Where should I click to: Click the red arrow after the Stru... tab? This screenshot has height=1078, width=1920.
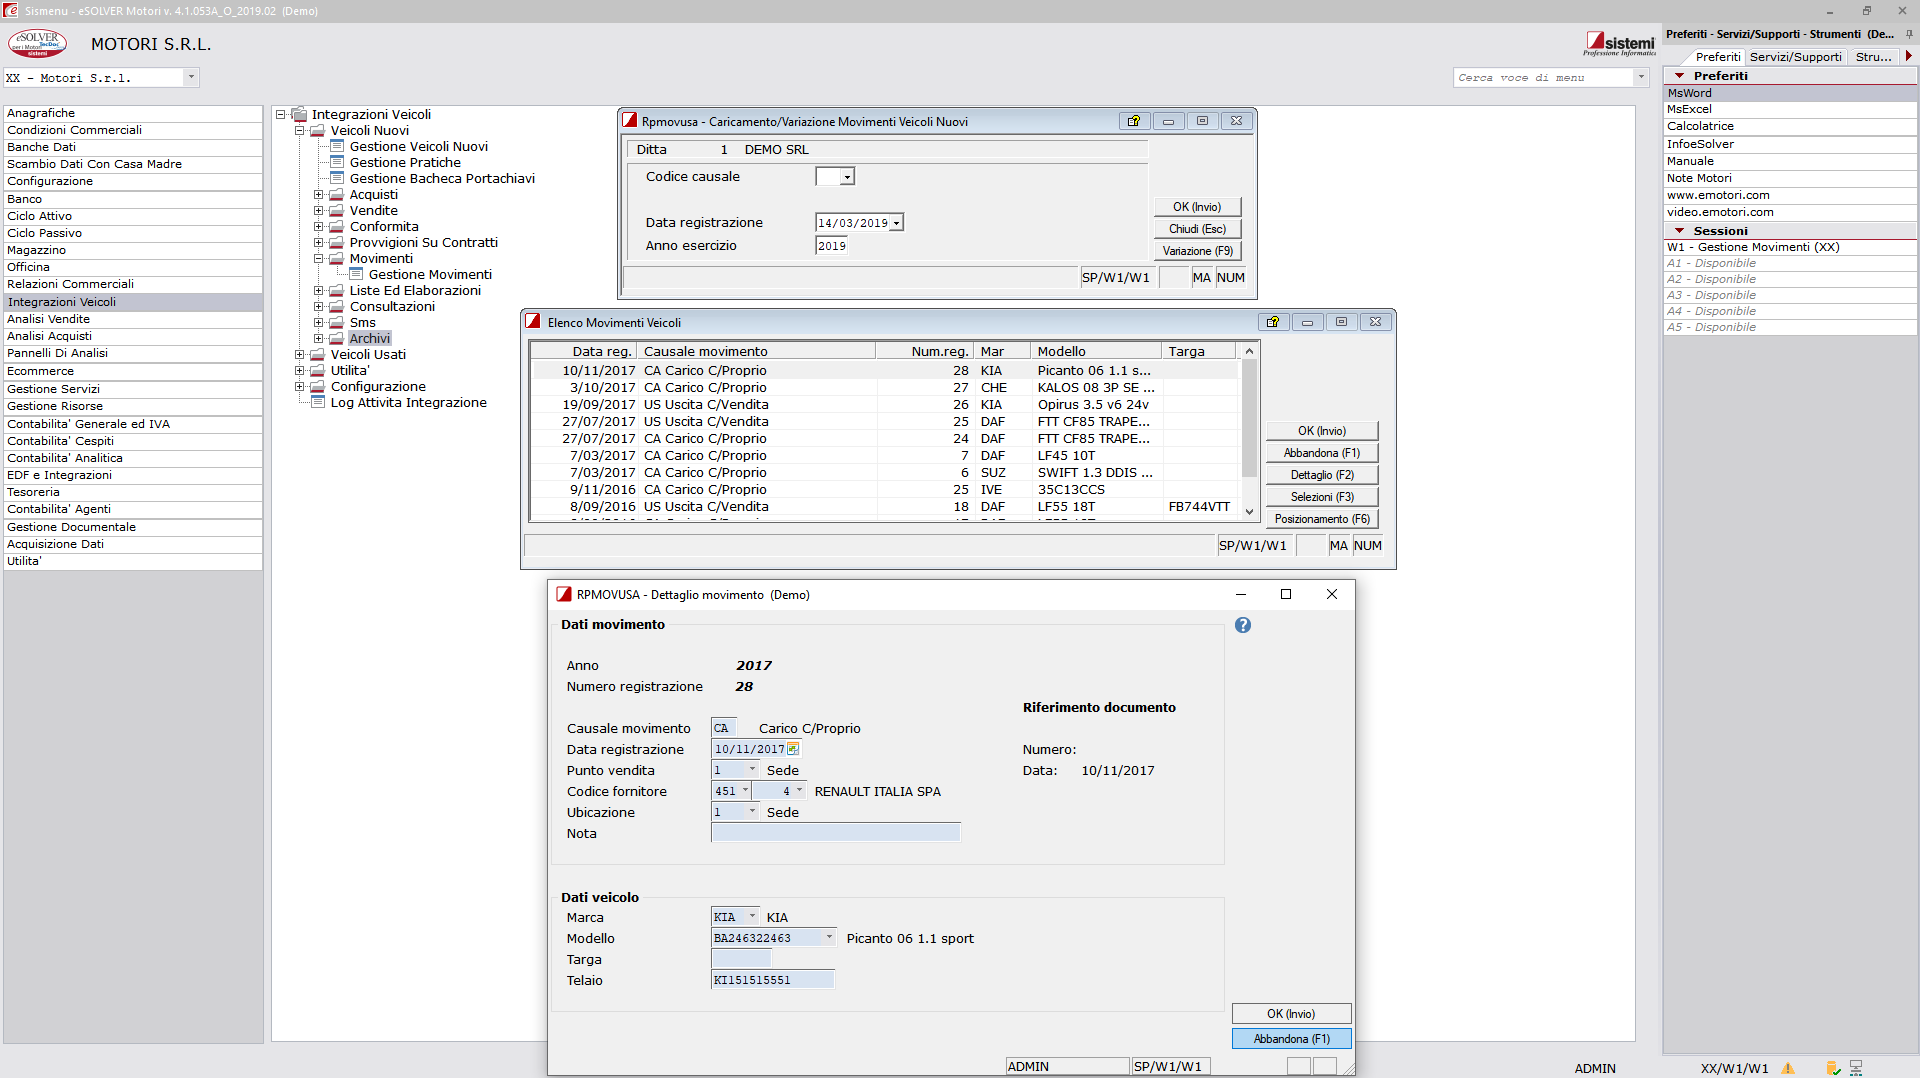[1909, 57]
